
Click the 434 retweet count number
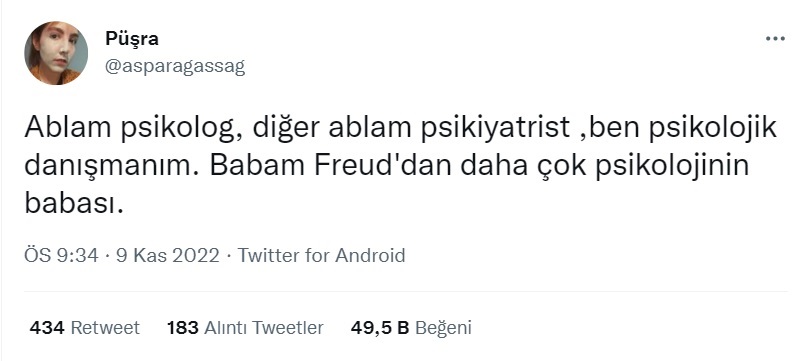[47, 328]
